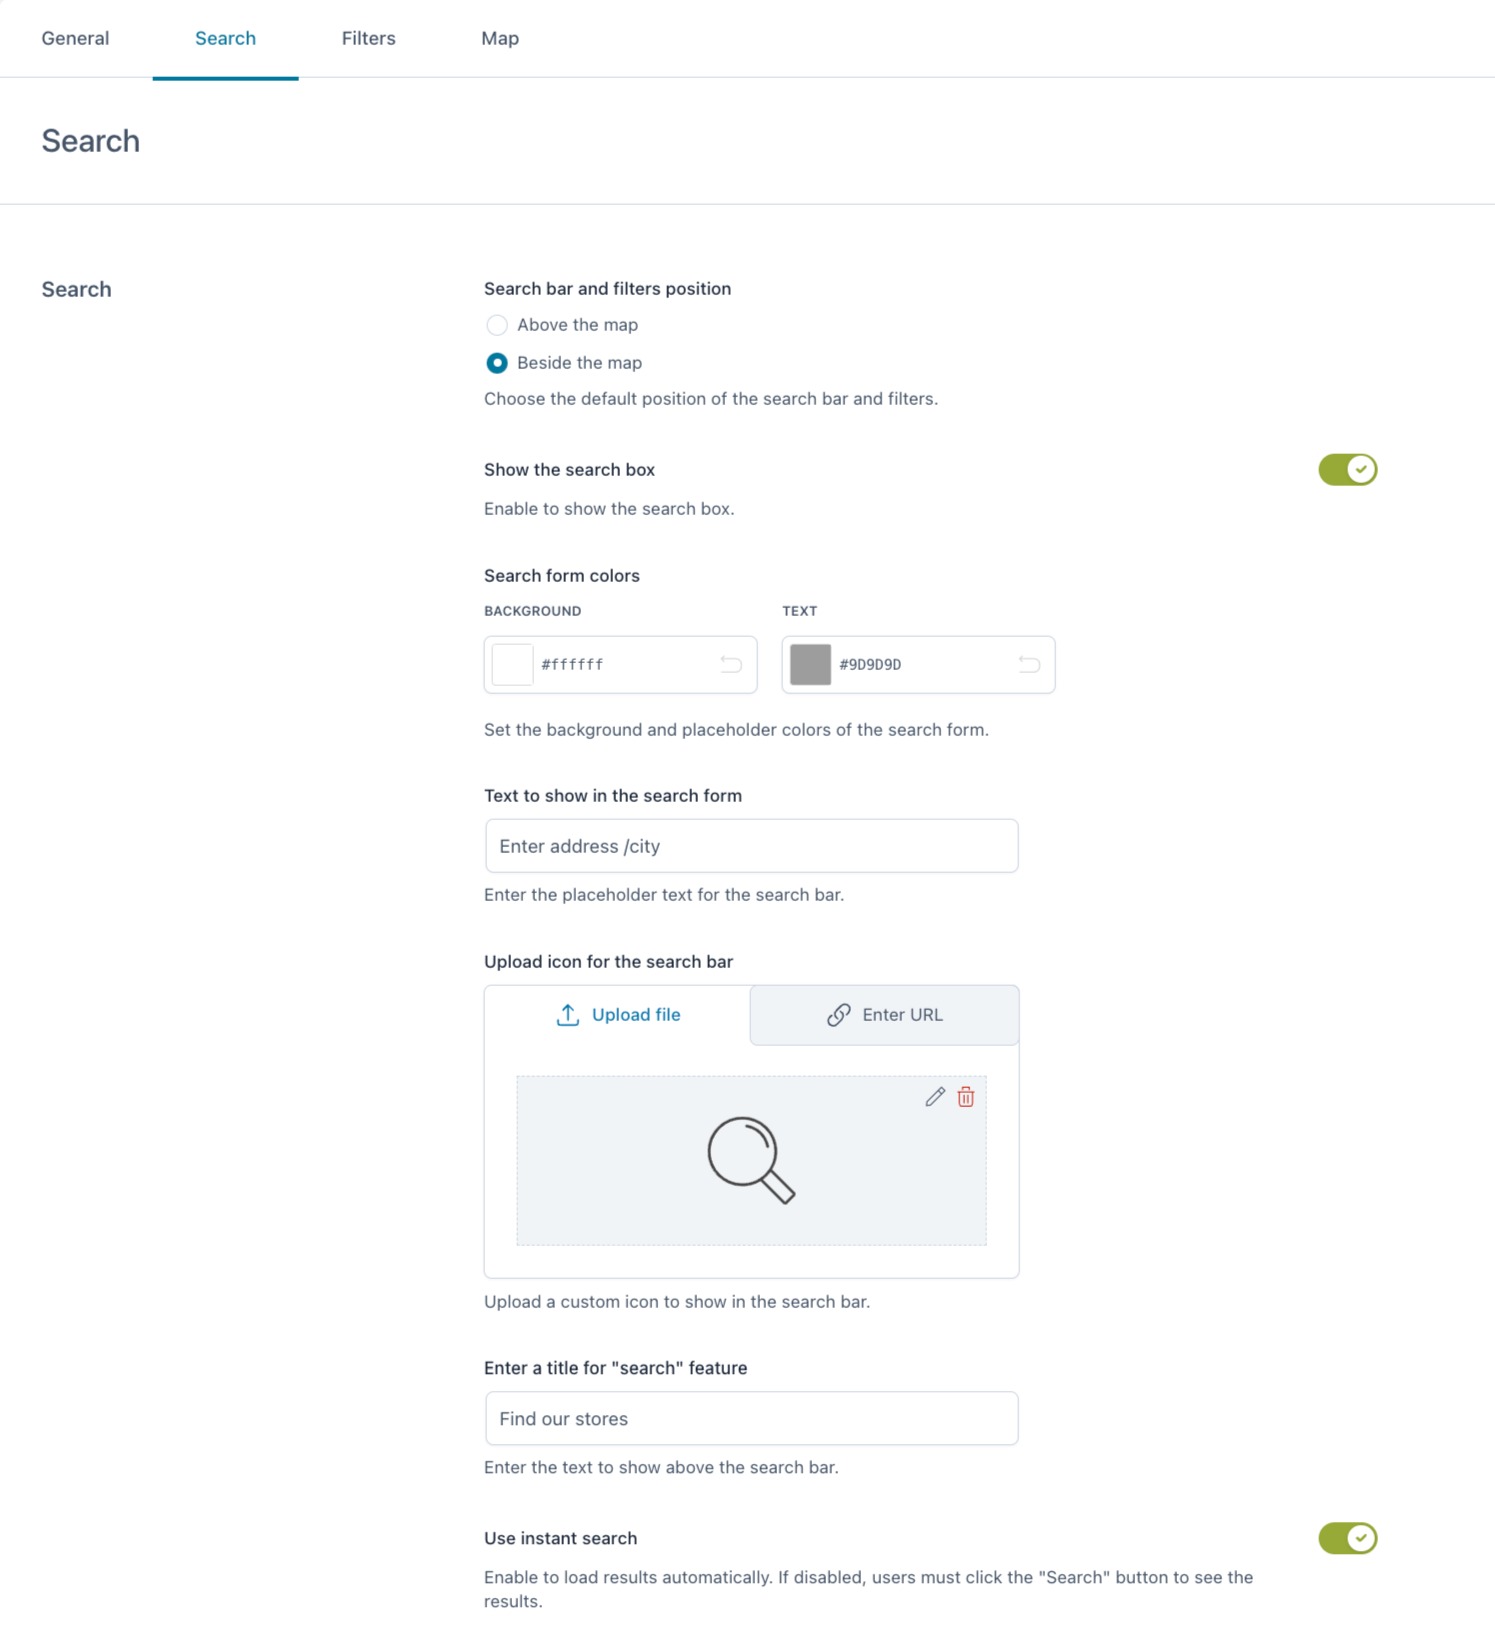Toggle Show the search box switch

pyautogui.click(x=1347, y=469)
